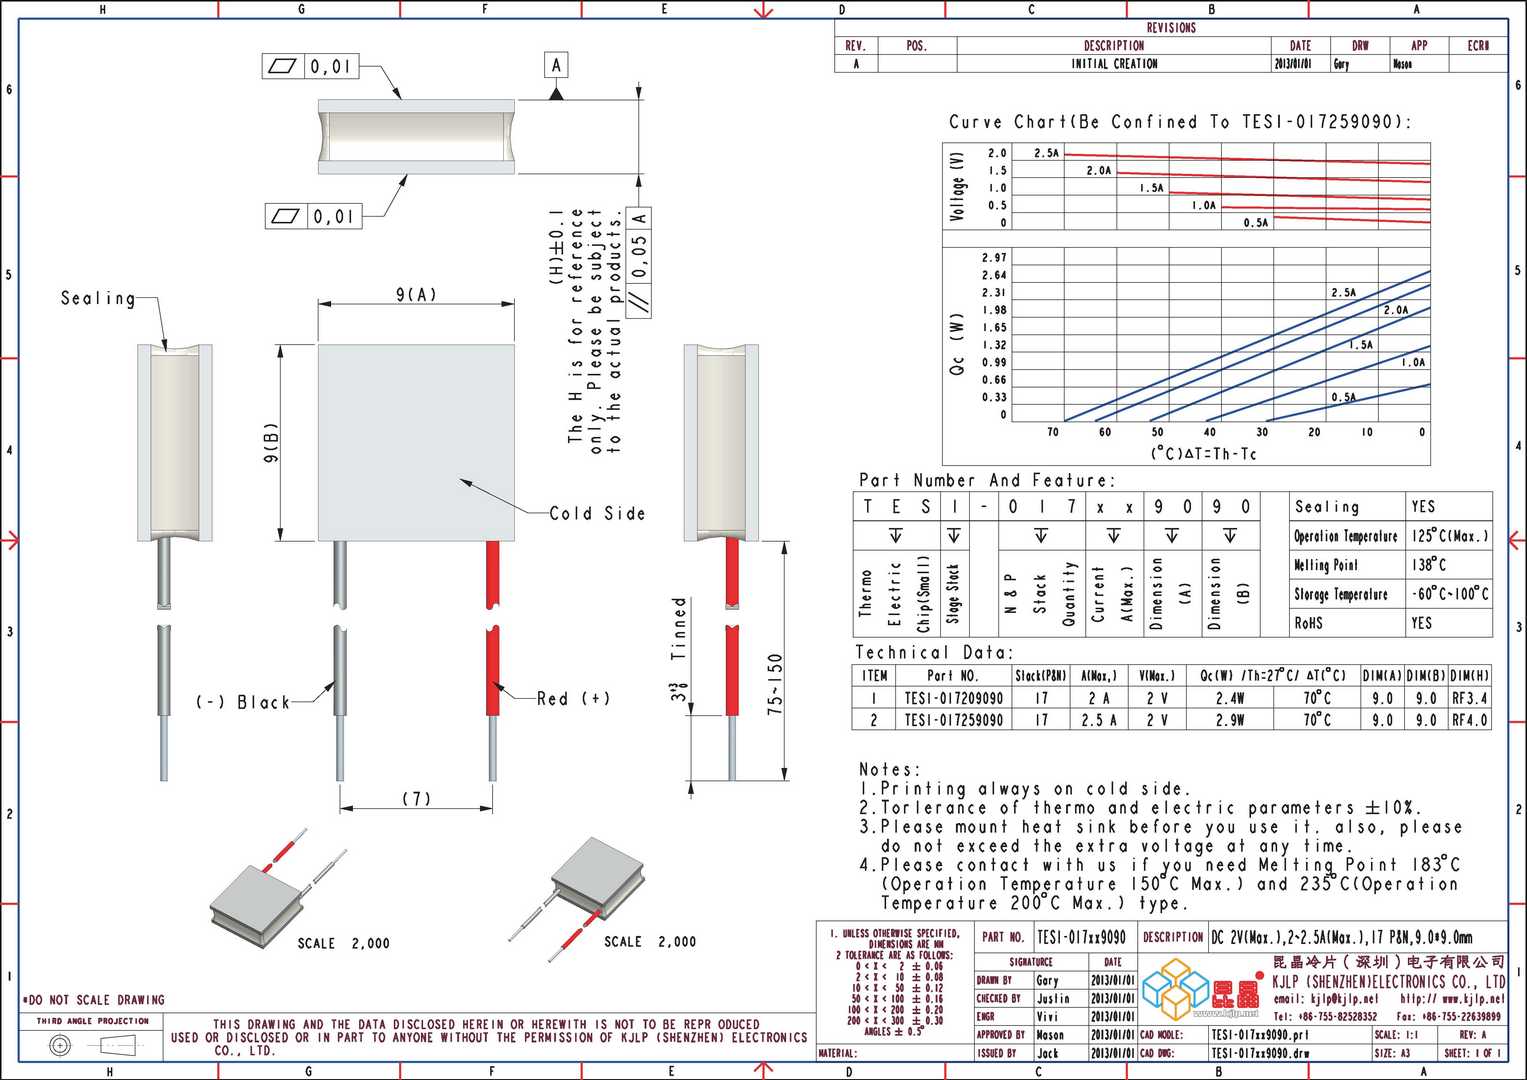Click 'Jack' in the ISSUED BY row
This screenshot has width=1527, height=1080.
pyautogui.click(x=1047, y=1053)
